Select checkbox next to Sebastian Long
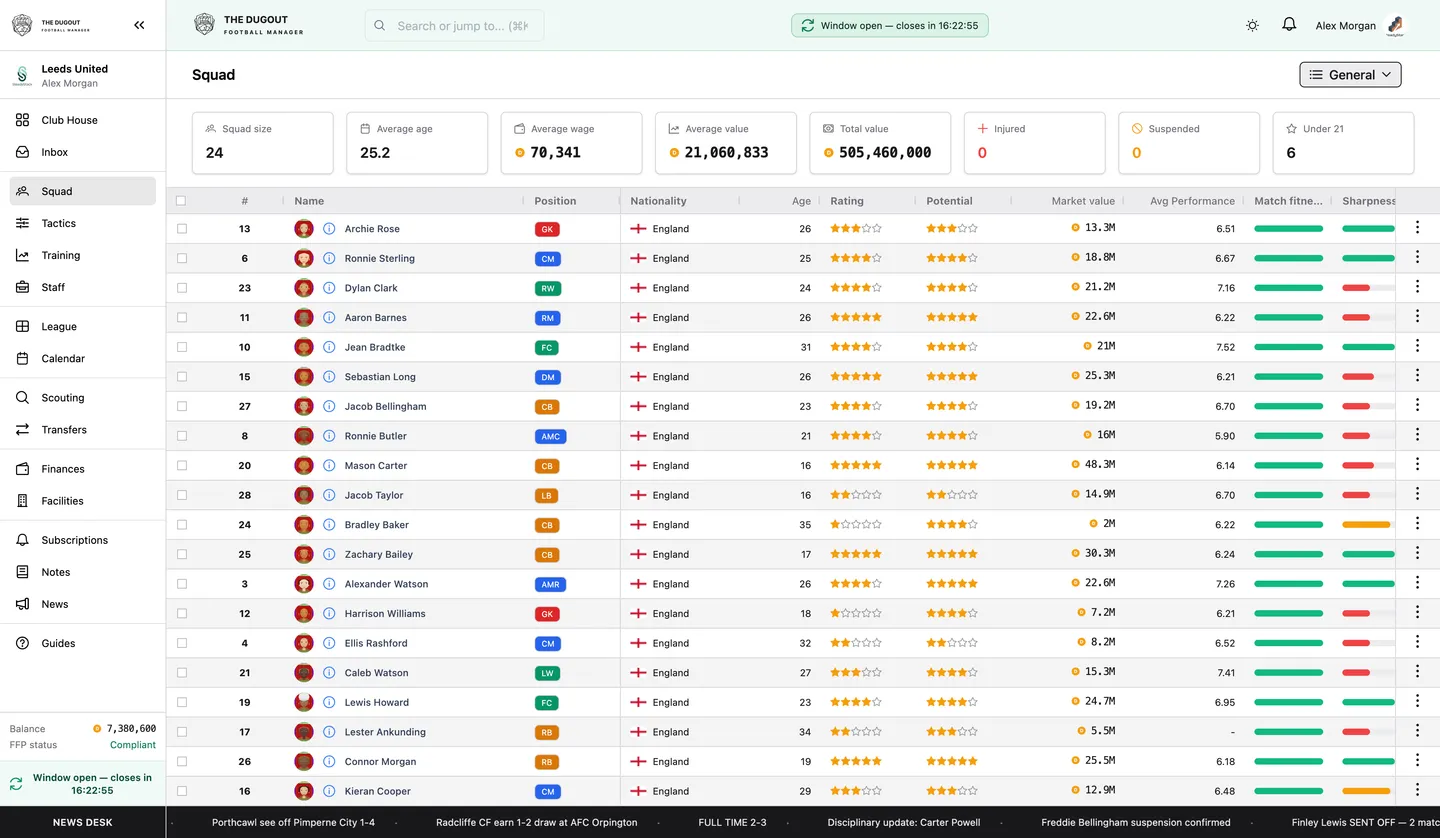 coord(182,377)
